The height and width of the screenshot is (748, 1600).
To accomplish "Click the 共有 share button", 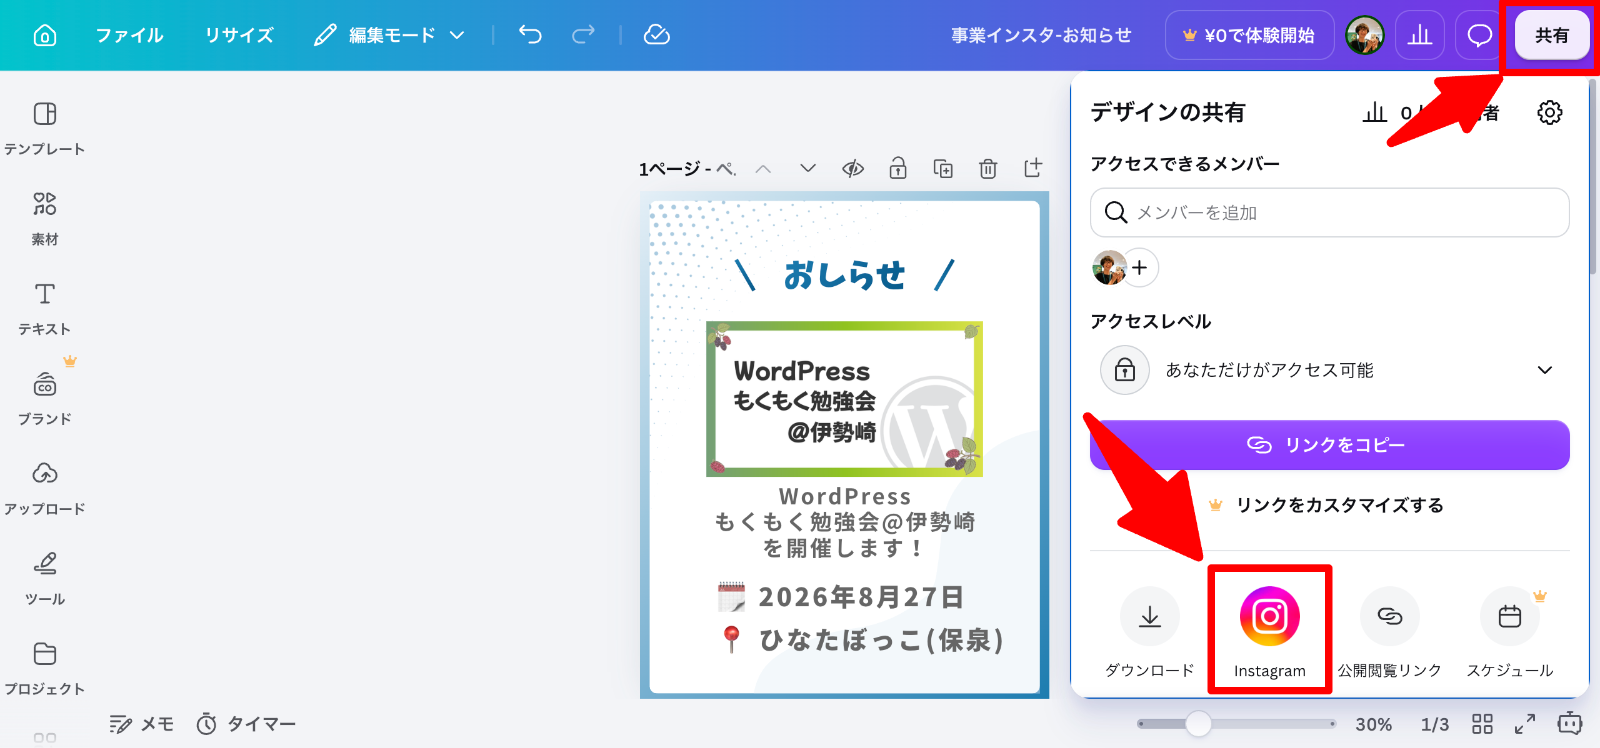I will pos(1552,36).
